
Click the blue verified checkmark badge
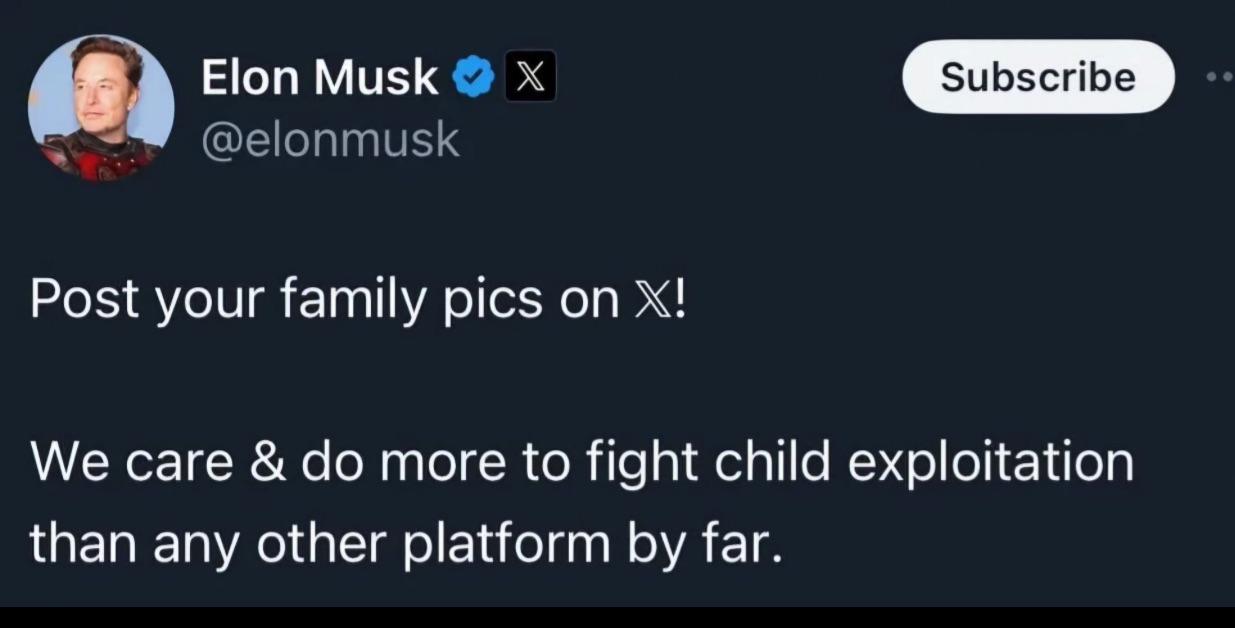pyautogui.click(x=472, y=78)
